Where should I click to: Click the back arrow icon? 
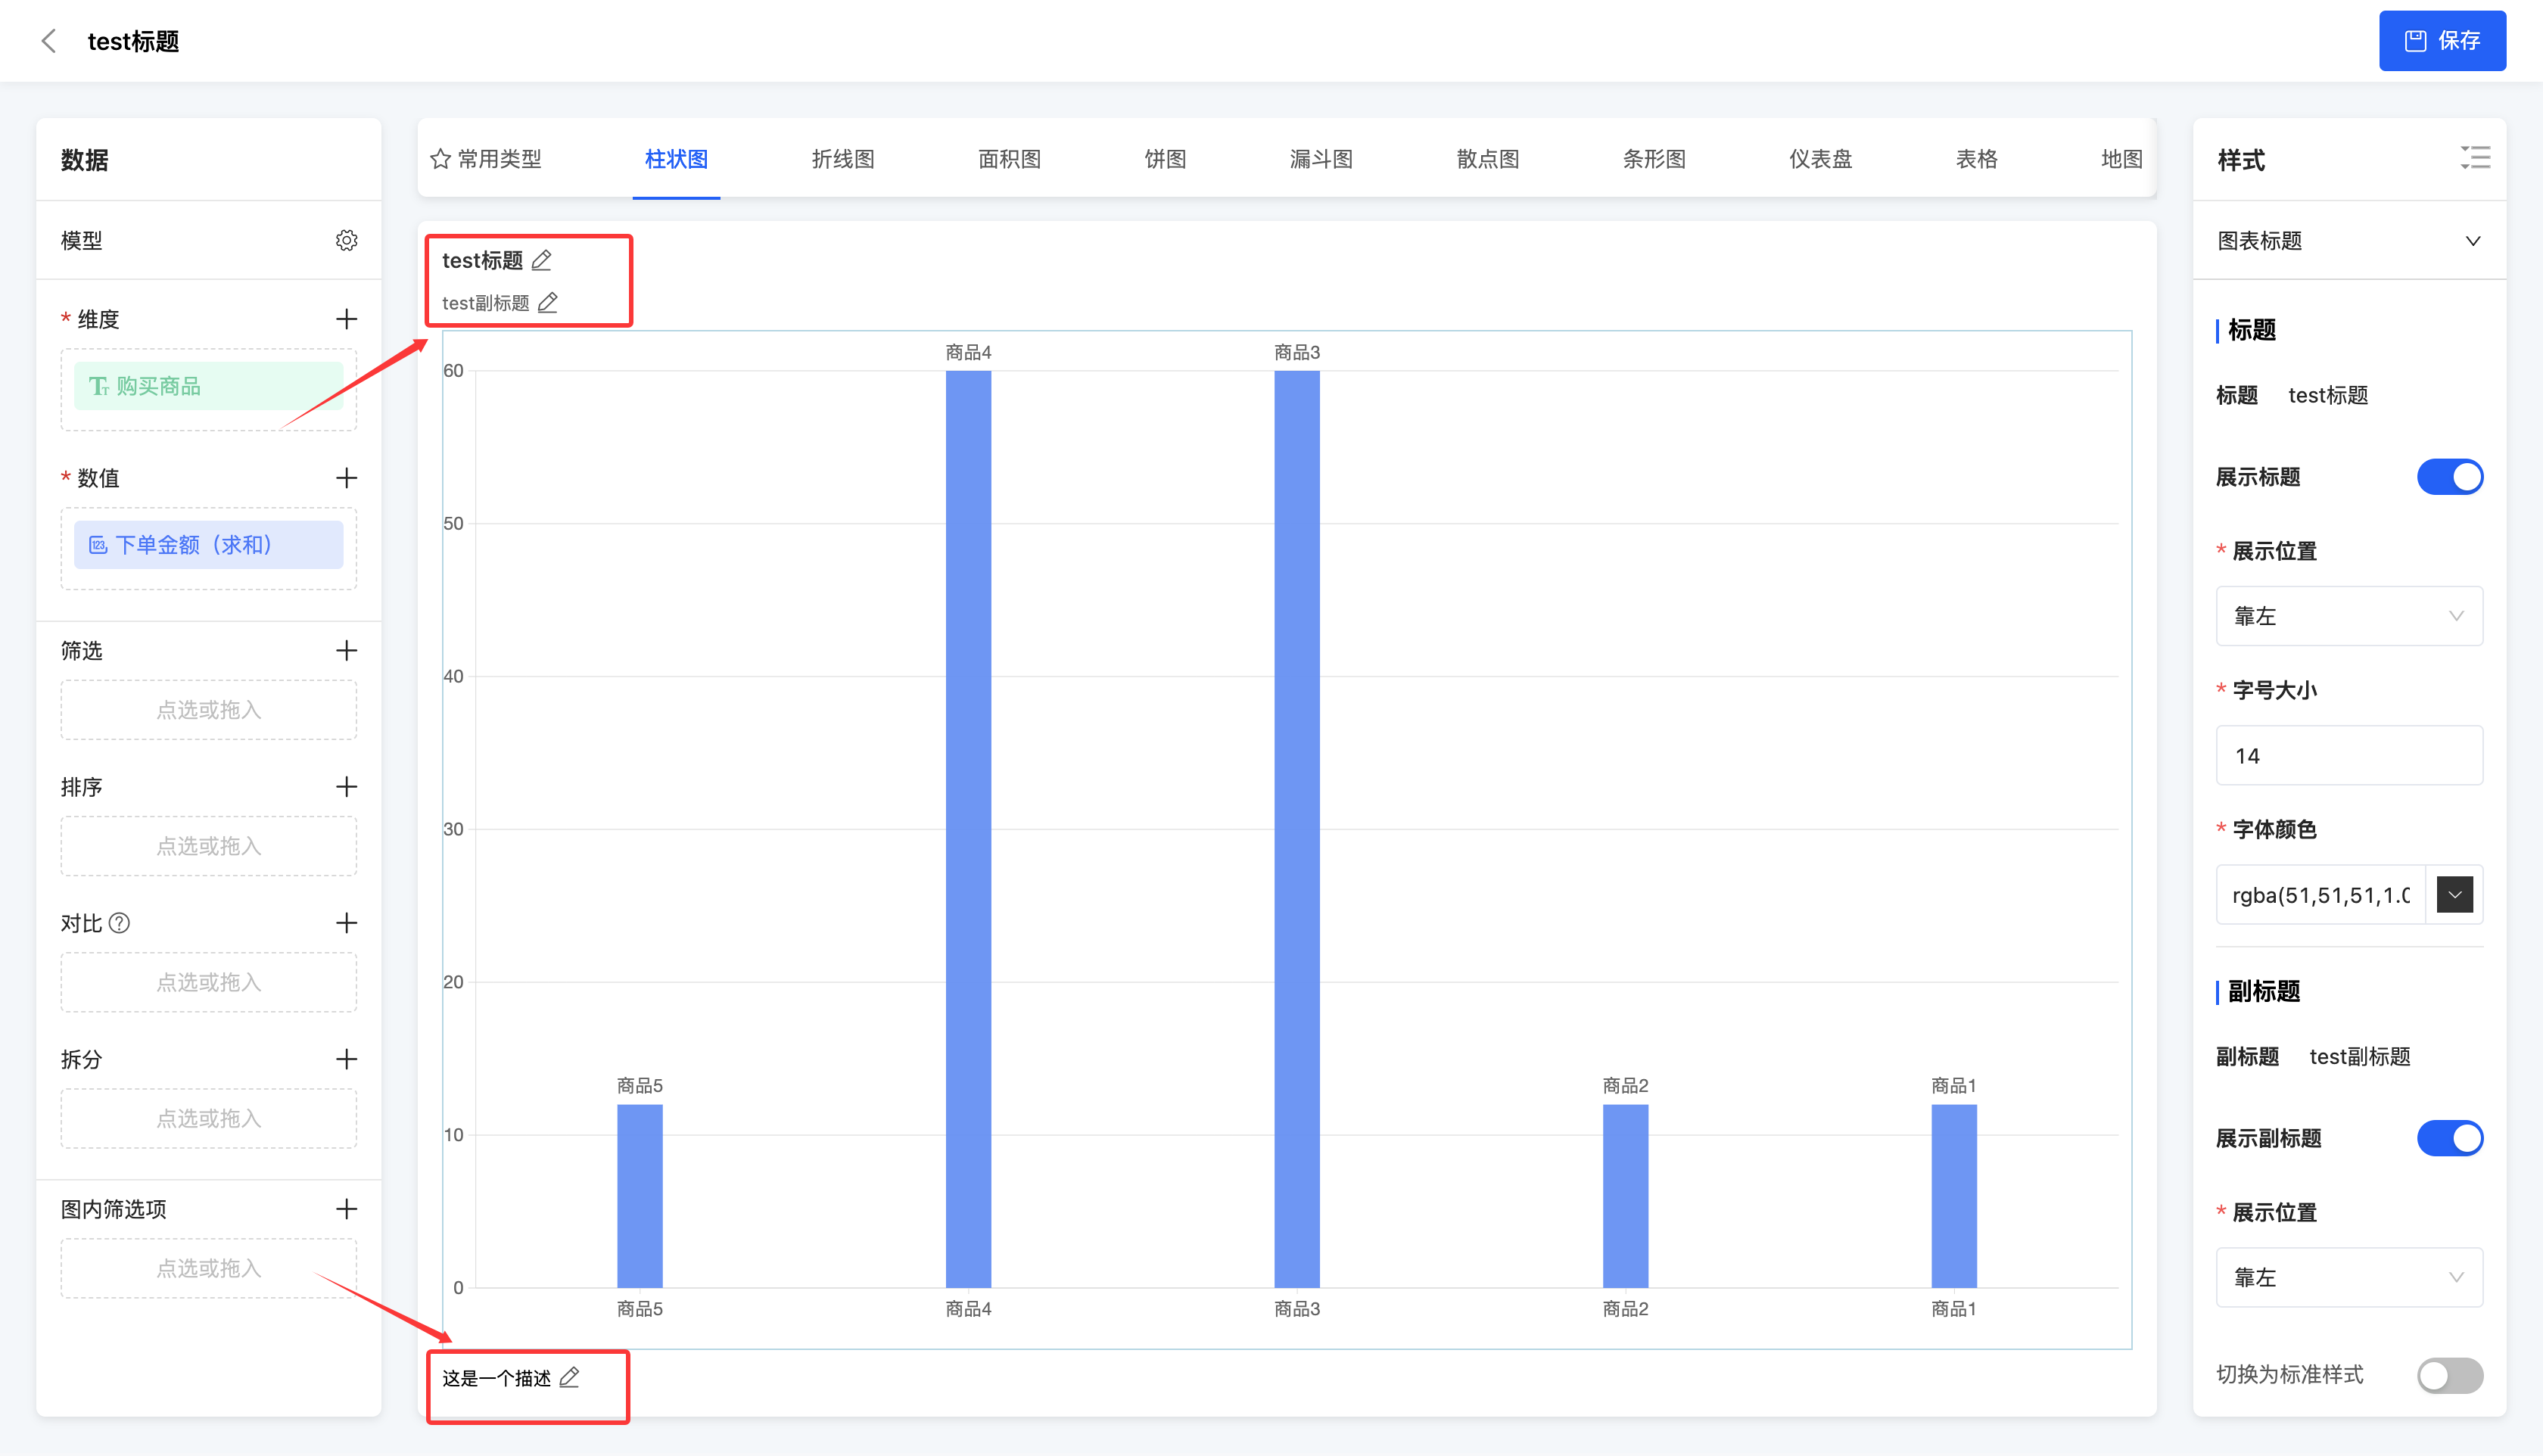click(48, 41)
